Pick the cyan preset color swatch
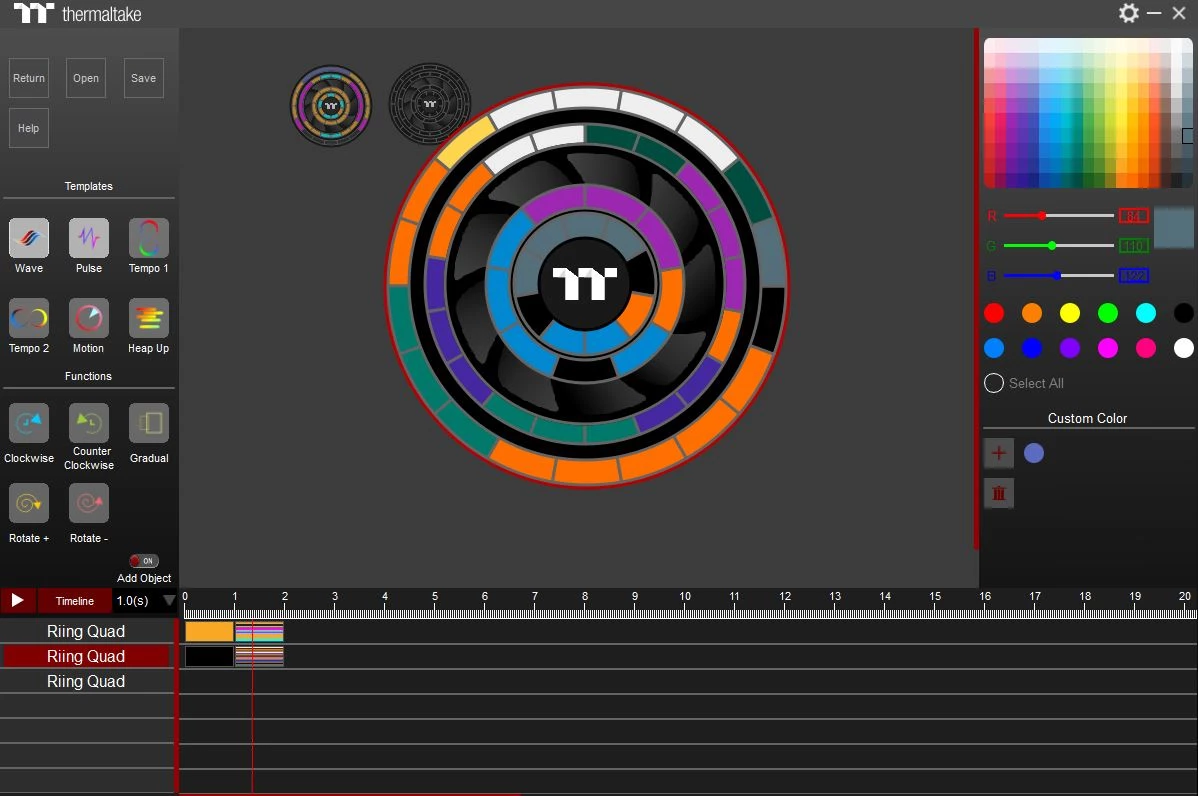 pos(1146,313)
